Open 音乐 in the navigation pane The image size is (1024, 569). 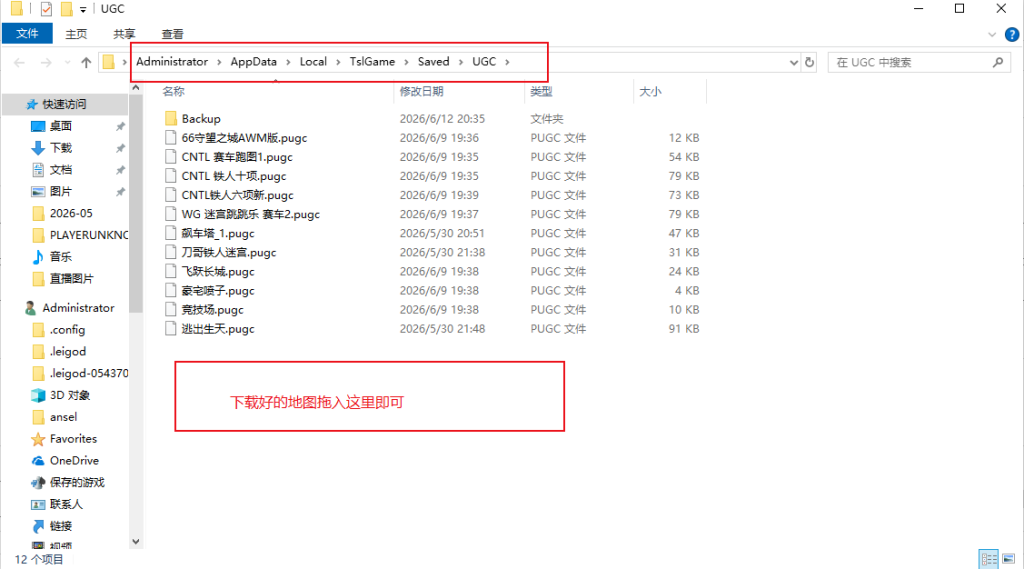tap(61, 257)
